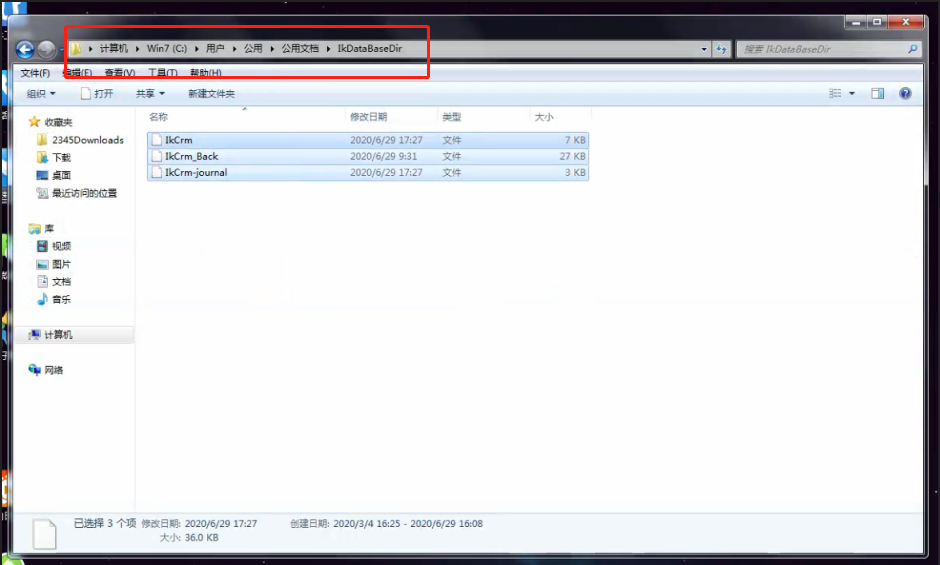This screenshot has width=940, height=565.
Task: Click 新建文件夹 button
Action: tap(211, 94)
